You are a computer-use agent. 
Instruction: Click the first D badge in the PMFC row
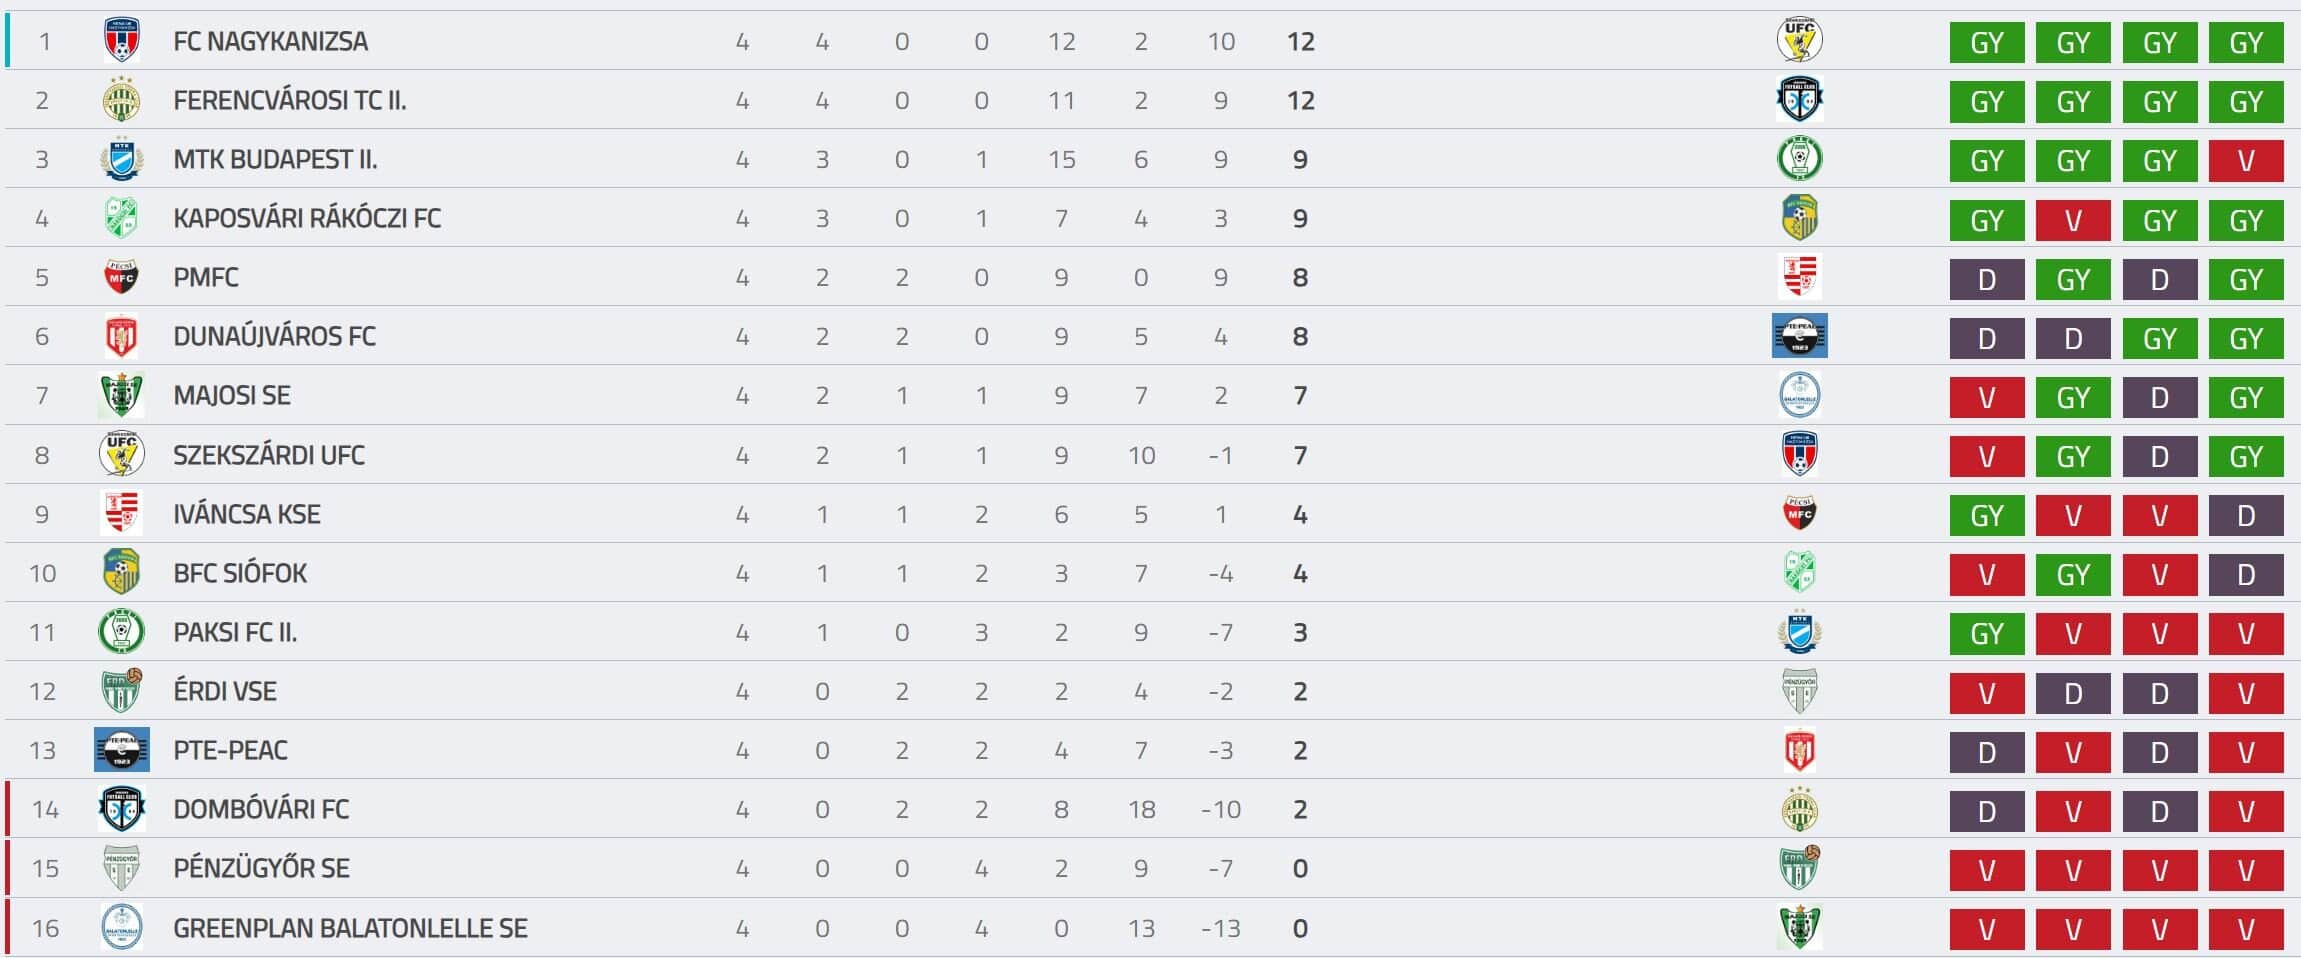click(x=1987, y=279)
